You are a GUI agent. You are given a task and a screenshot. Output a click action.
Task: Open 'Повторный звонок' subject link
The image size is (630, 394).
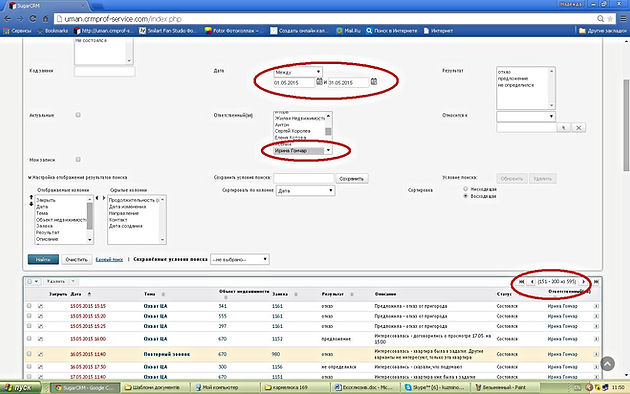coord(167,354)
